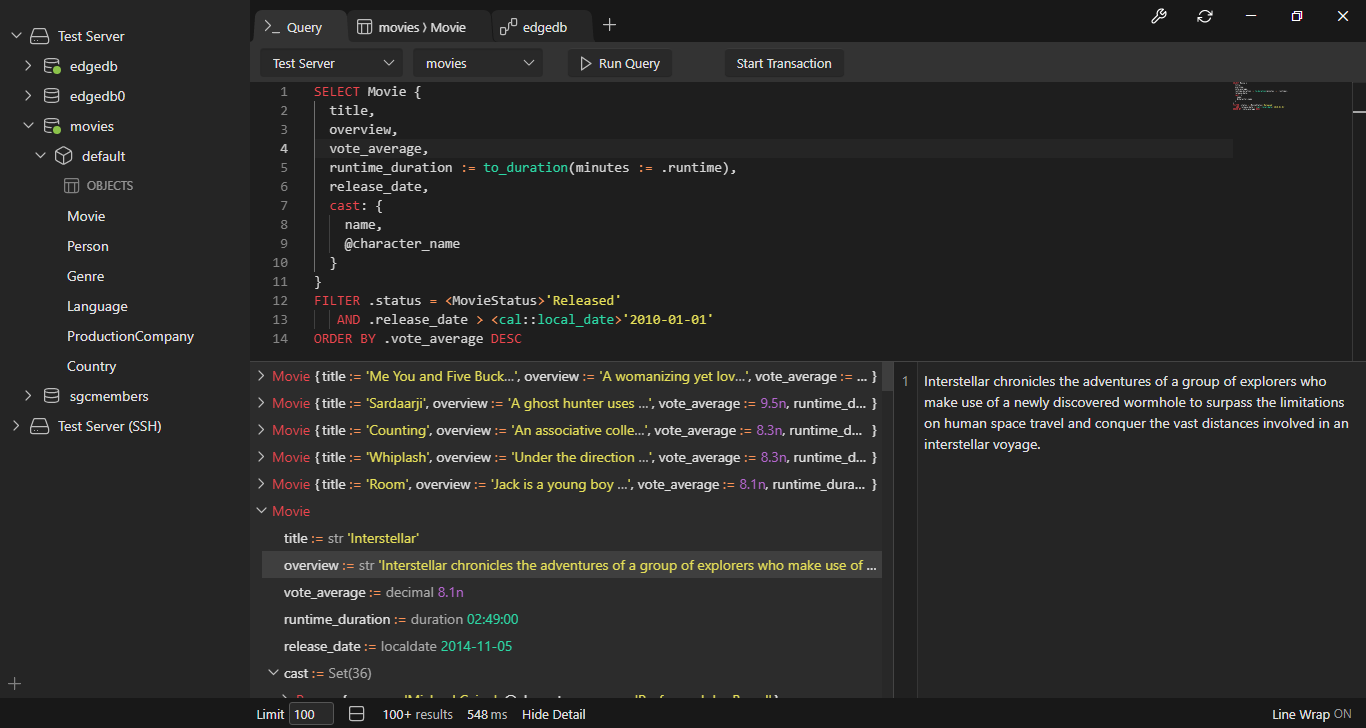The image size is (1366, 728).
Task: Expand the 'Room' Movie result row
Action: [x=261, y=484]
